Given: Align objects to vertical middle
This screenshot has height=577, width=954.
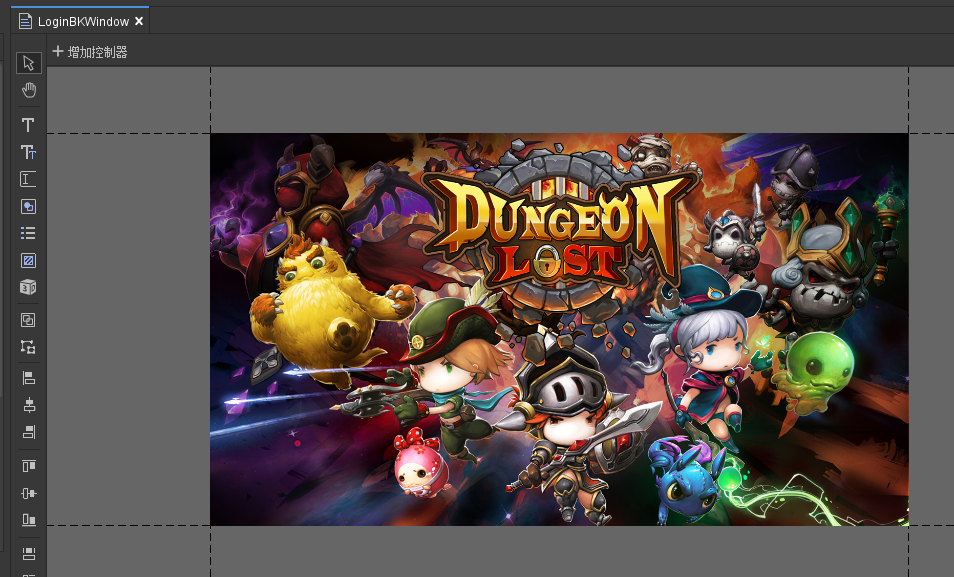Looking at the screenshot, I should pos(29,493).
